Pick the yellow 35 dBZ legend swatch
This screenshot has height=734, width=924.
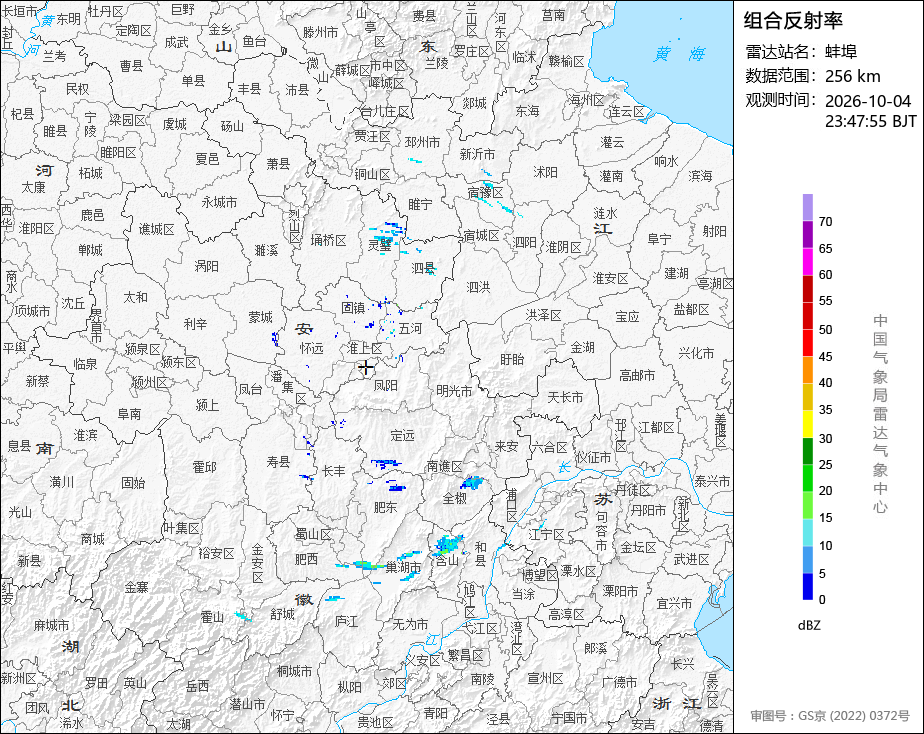click(x=807, y=424)
